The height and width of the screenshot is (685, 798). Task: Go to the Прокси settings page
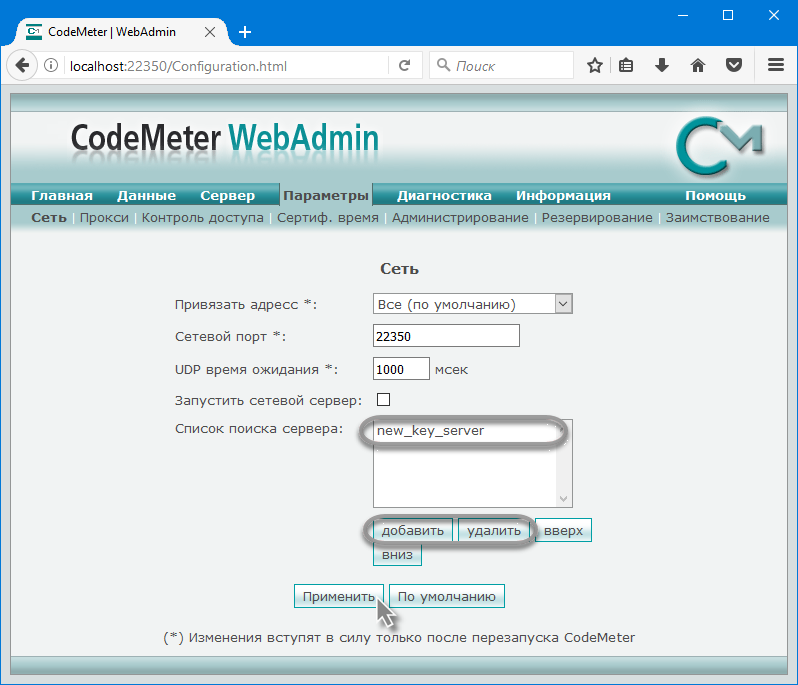tap(104, 218)
